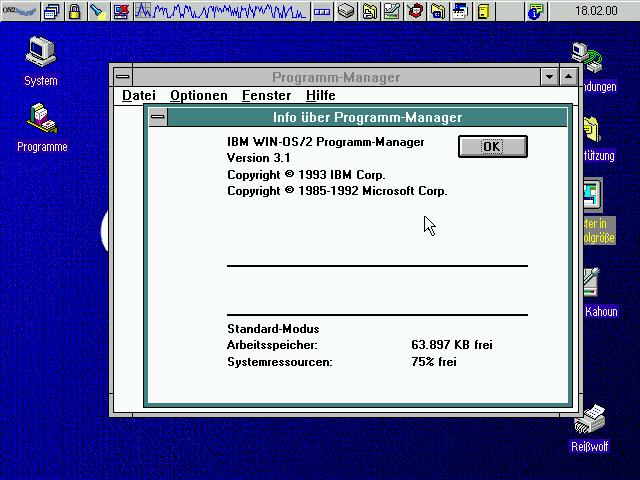
Task: Click the red telephone-style icon in the tray
Action: coord(415,11)
